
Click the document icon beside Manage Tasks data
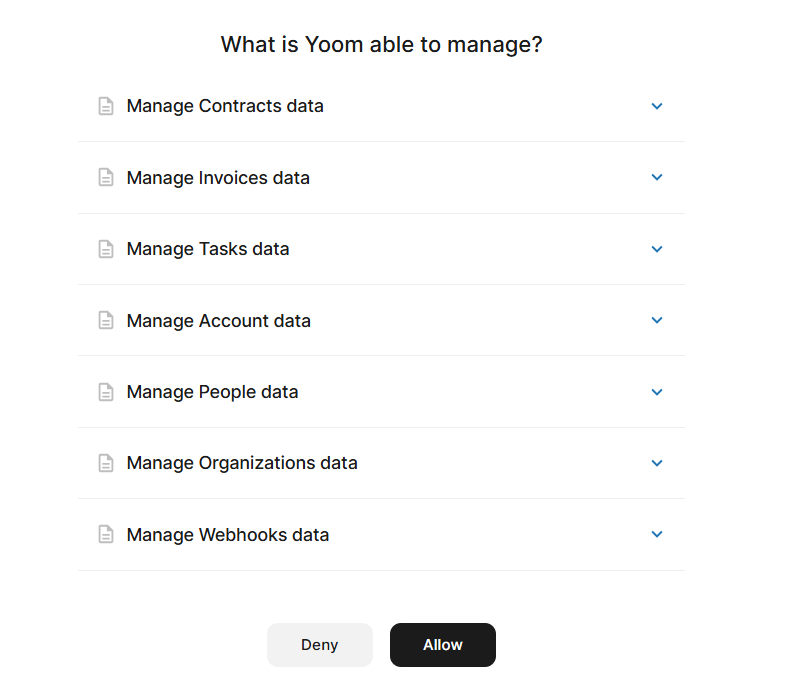[x=106, y=249]
